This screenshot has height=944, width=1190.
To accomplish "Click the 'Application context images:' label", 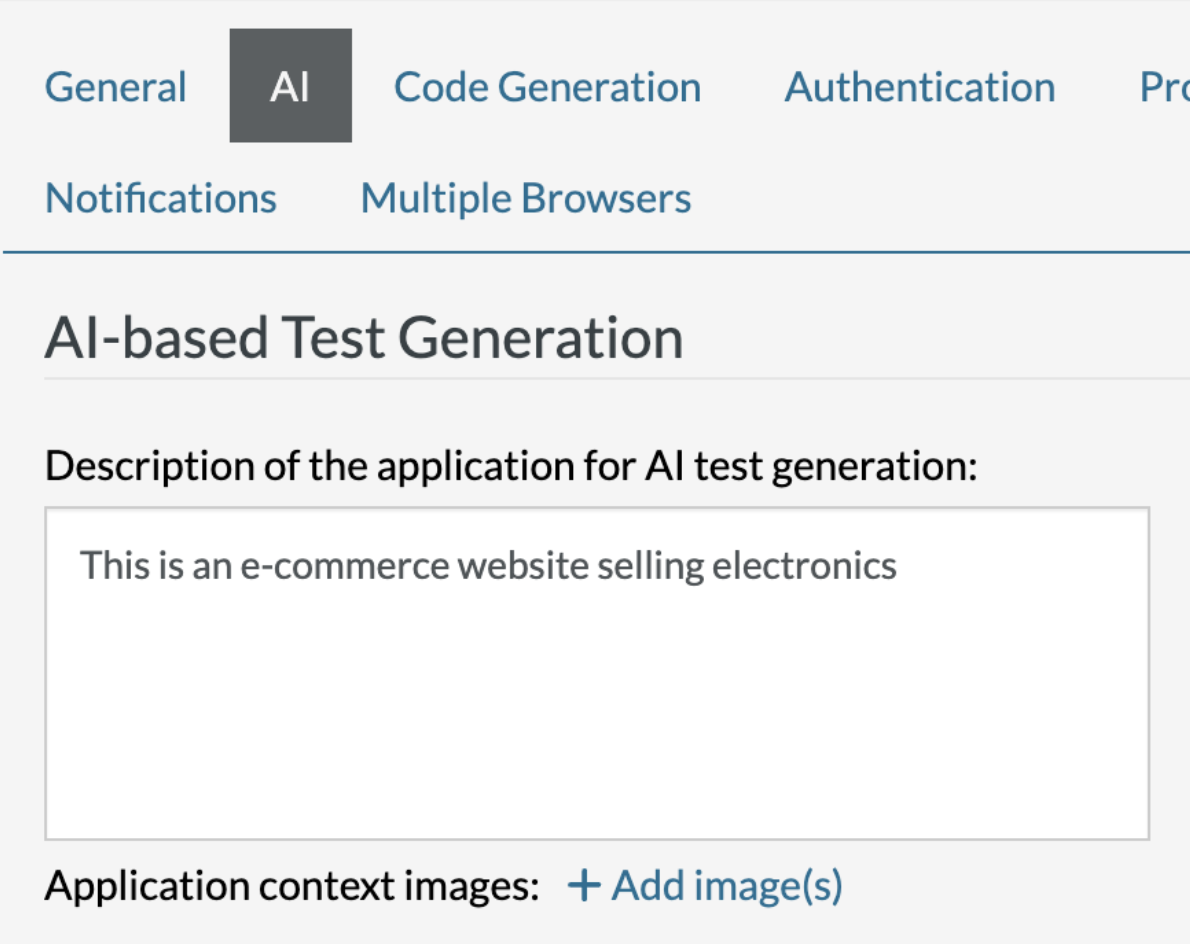I will point(292,886).
